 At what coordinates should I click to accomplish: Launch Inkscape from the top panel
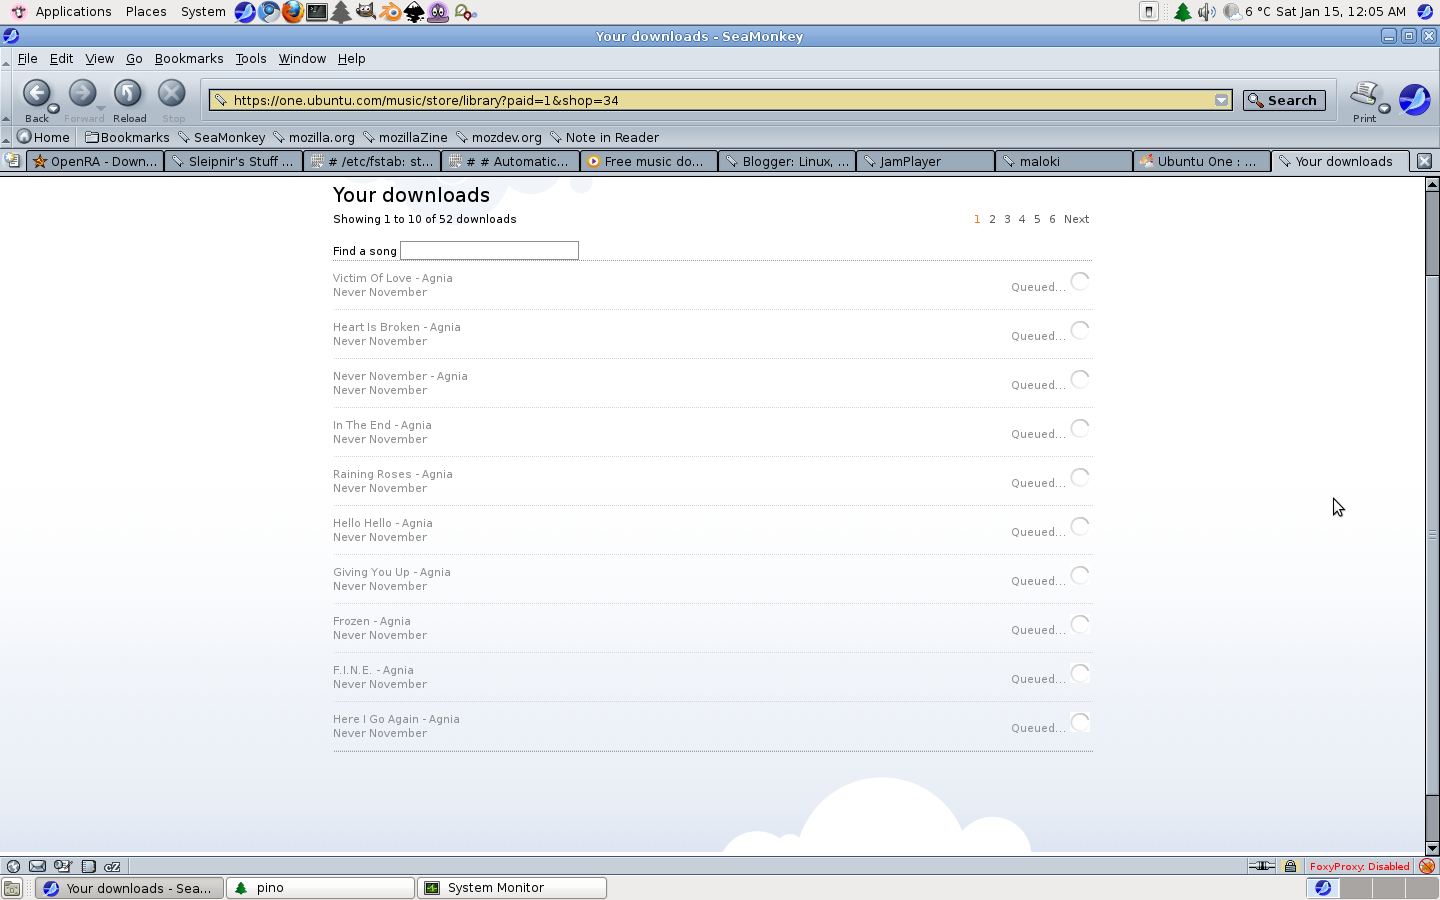point(414,12)
